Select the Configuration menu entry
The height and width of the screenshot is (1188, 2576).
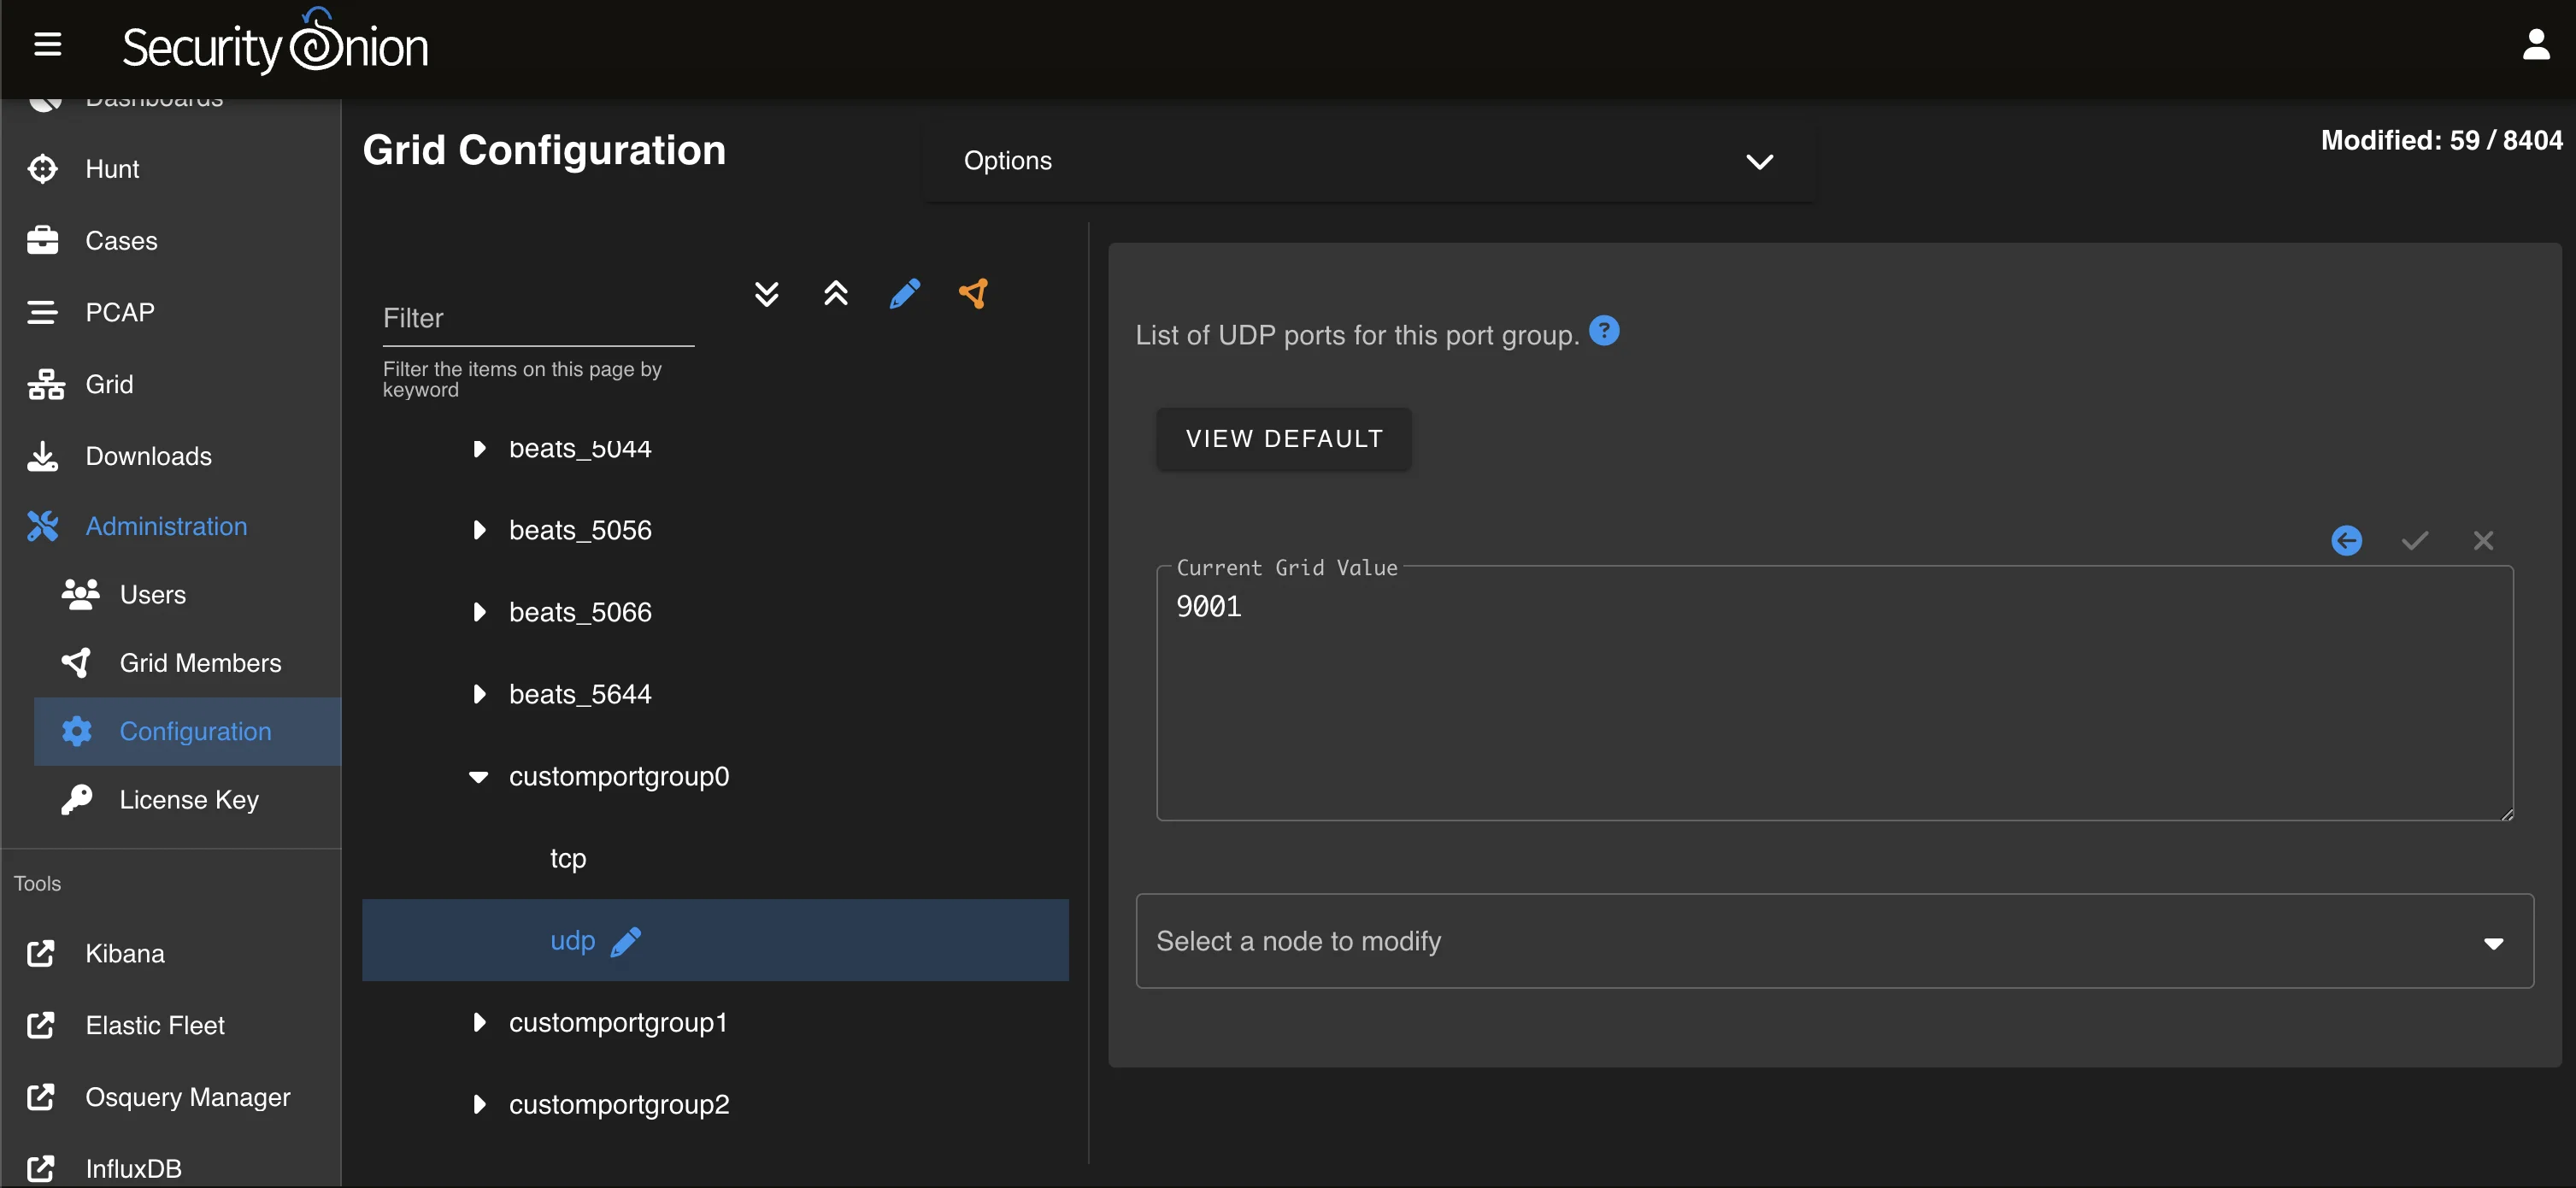pyautogui.click(x=188, y=731)
